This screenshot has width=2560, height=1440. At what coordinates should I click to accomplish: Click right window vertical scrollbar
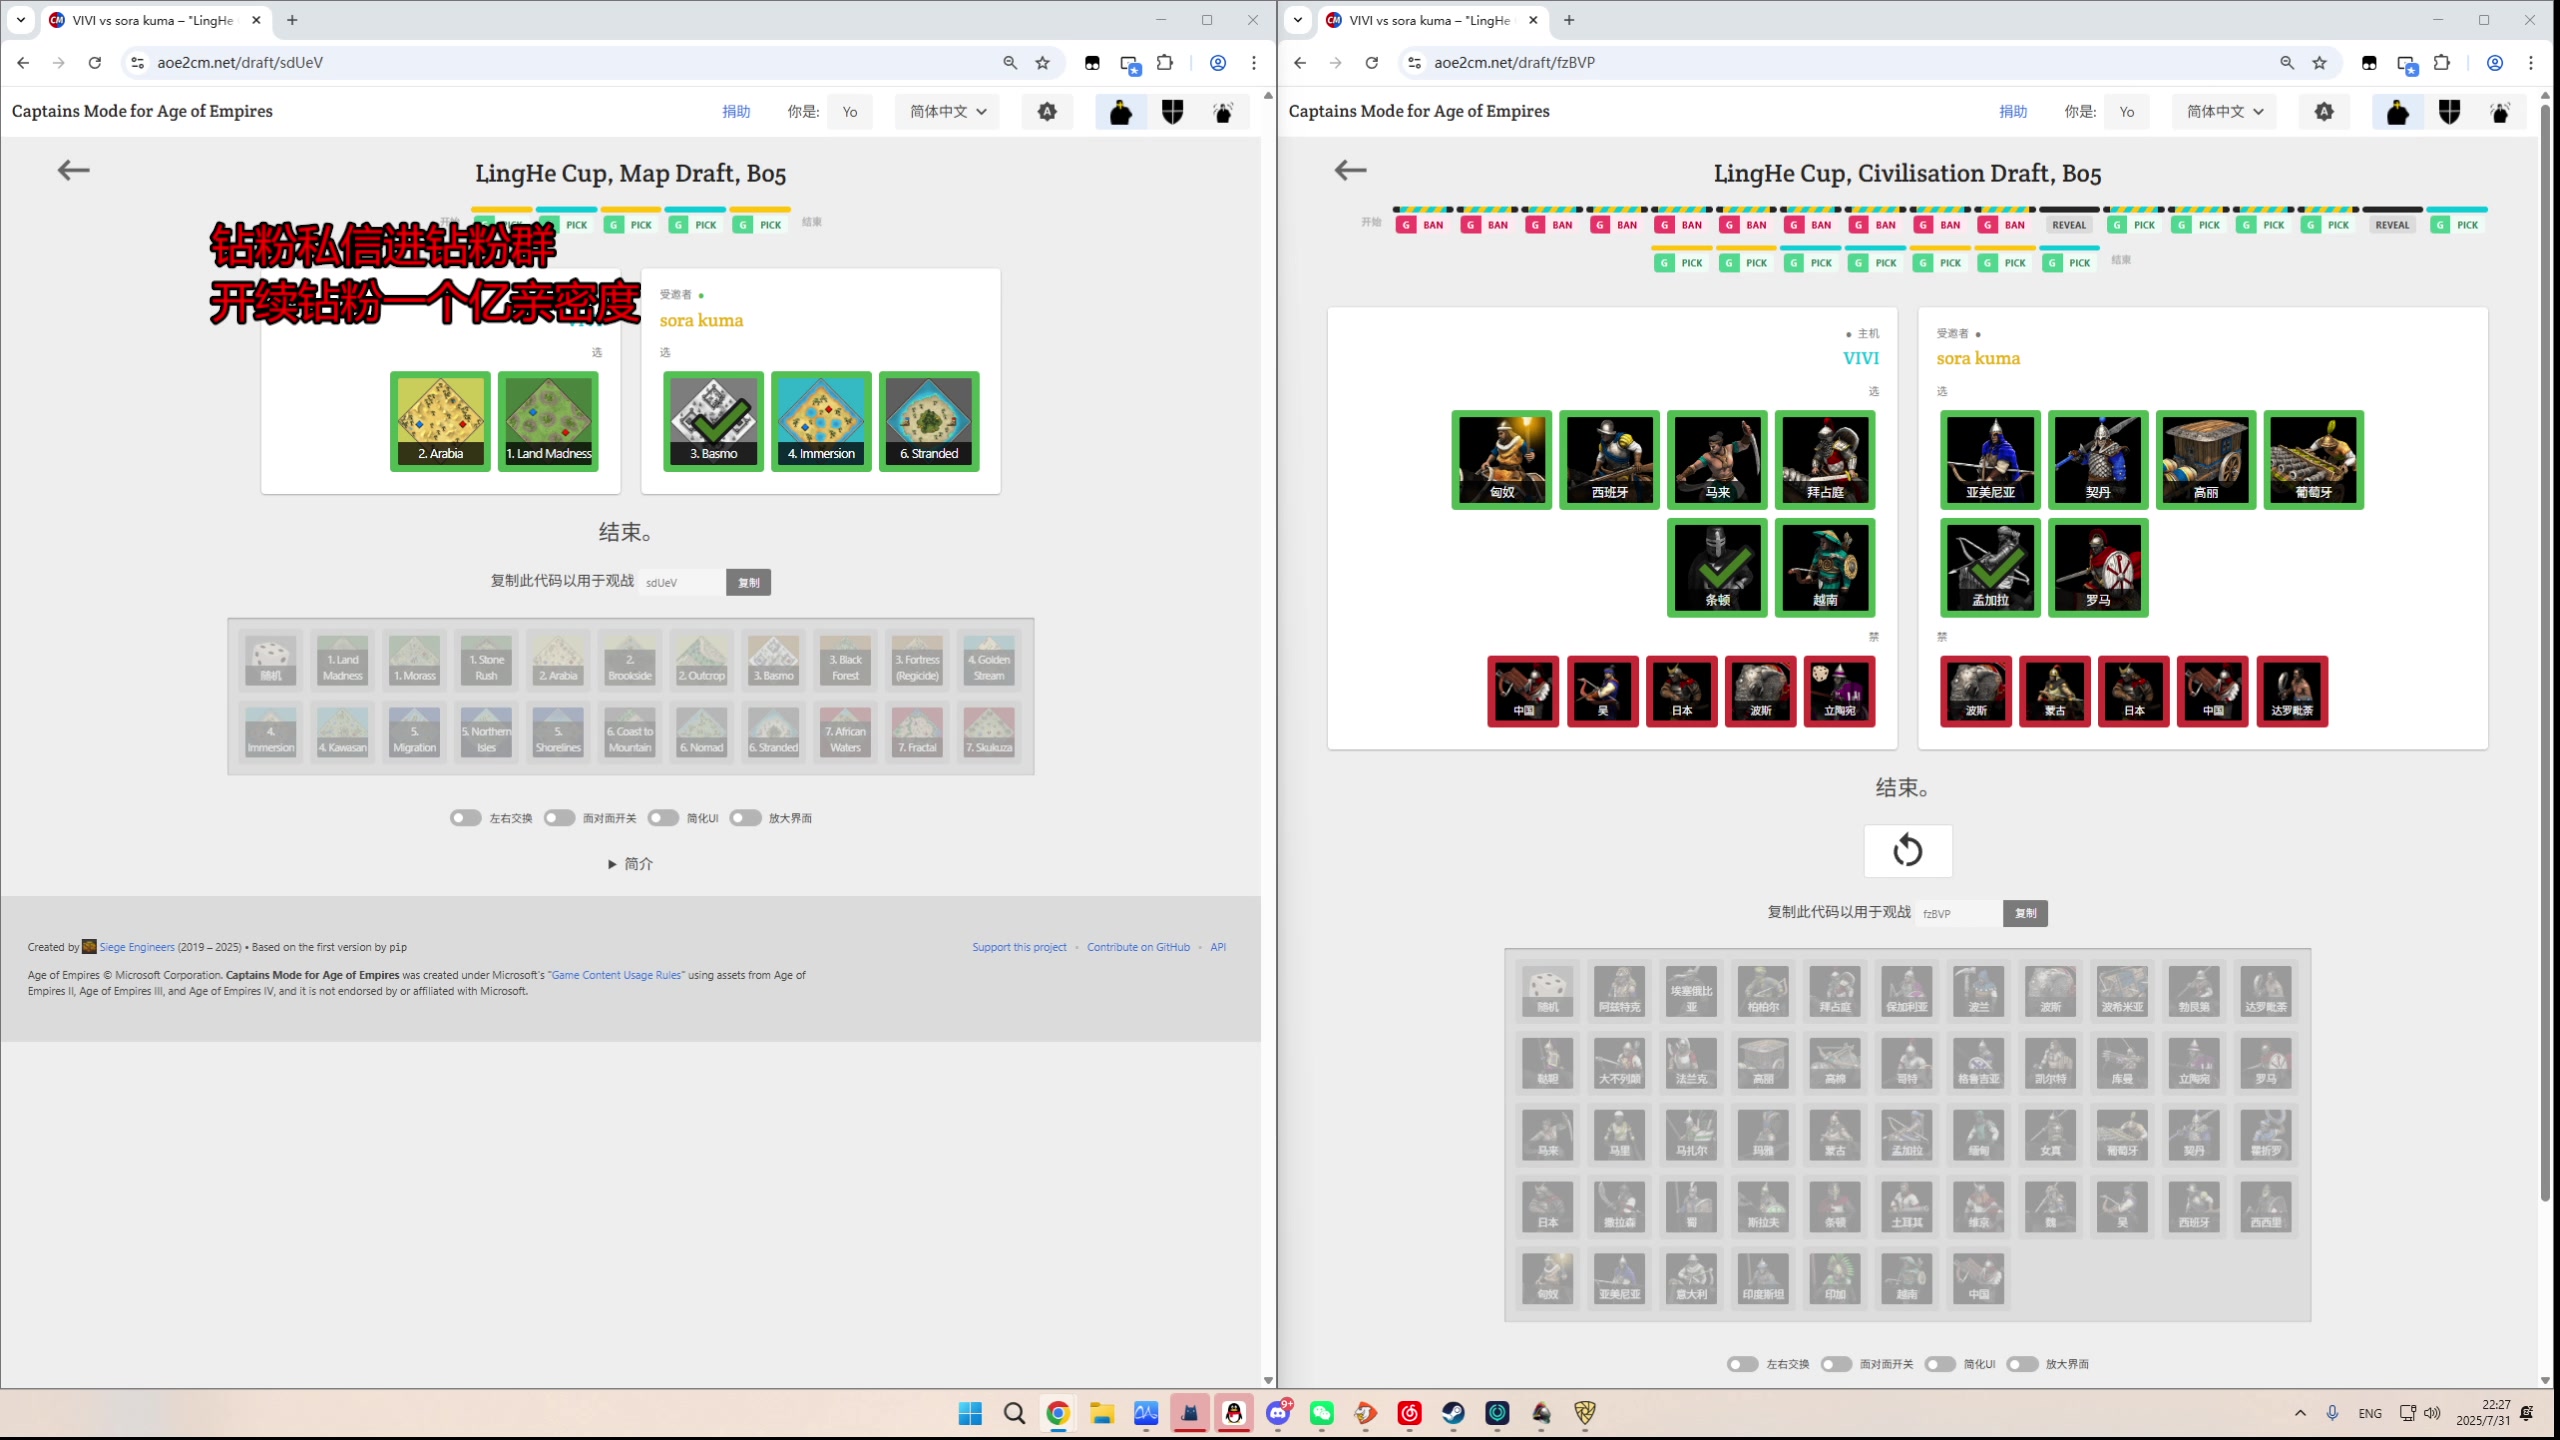click(x=2545, y=650)
